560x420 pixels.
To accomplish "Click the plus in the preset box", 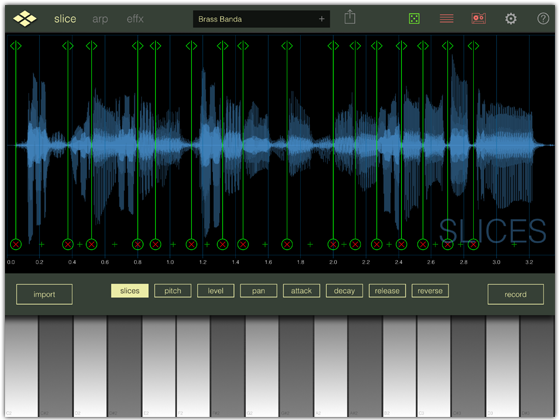I will pyautogui.click(x=322, y=19).
